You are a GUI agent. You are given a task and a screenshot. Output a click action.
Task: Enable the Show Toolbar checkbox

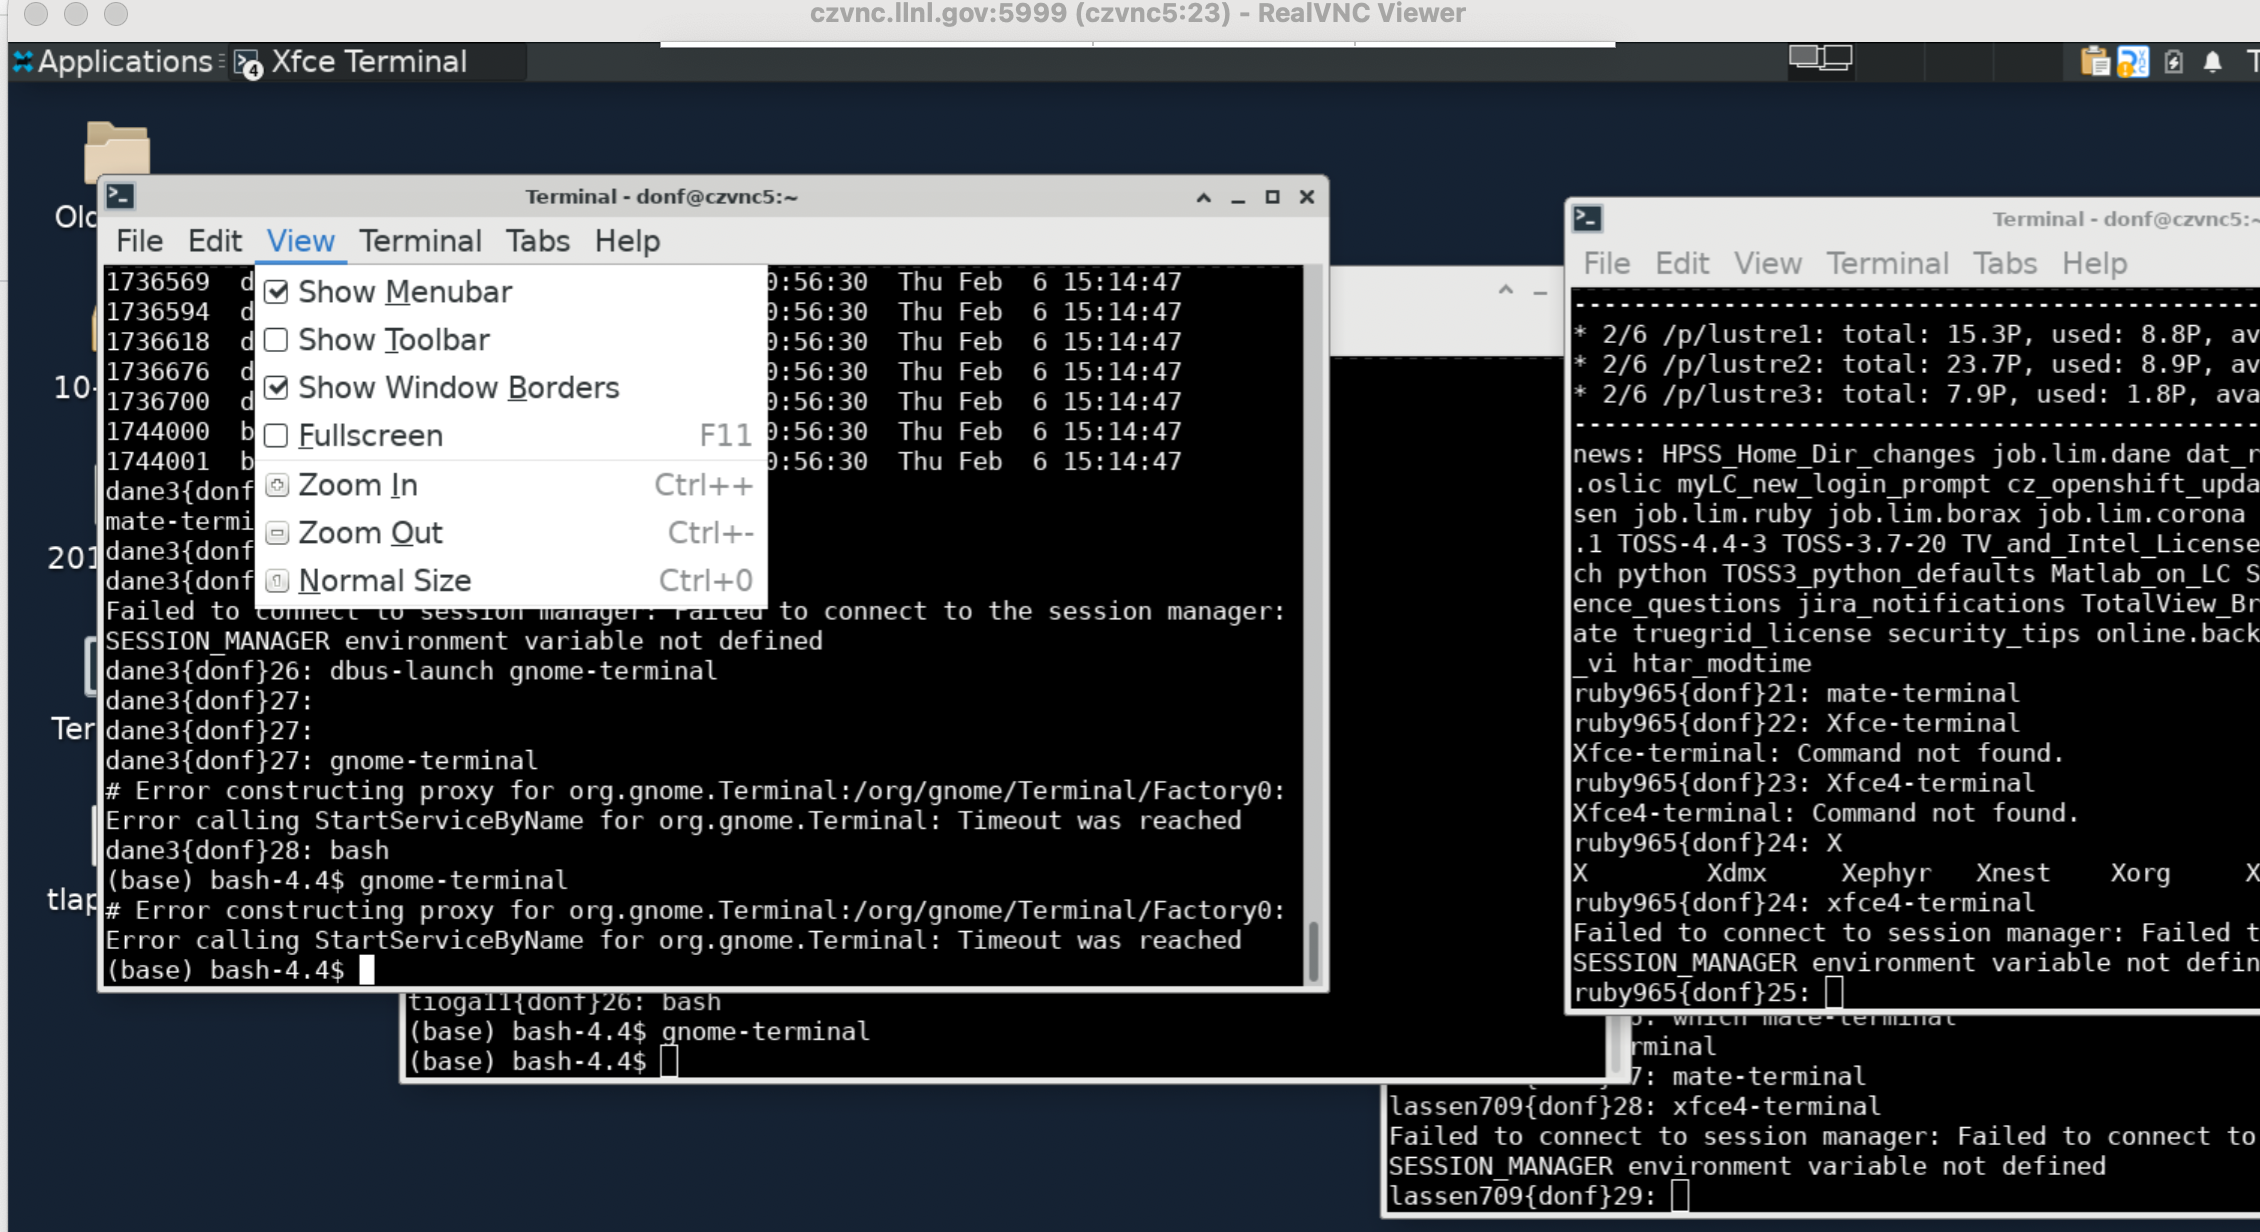click(277, 340)
